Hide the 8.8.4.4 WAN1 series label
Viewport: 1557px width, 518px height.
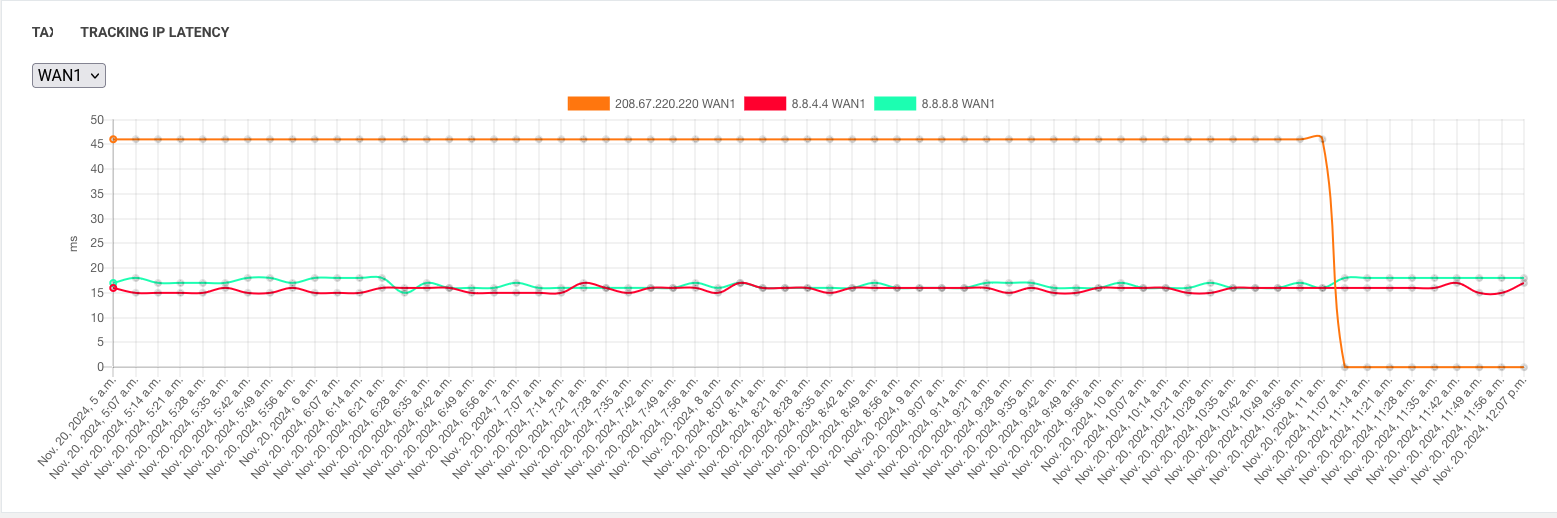835,103
